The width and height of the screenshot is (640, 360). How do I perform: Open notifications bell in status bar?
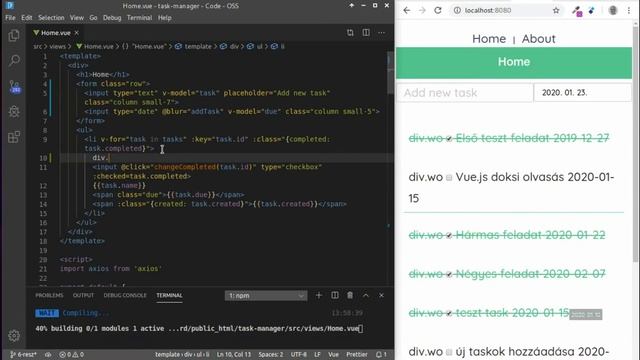click(x=381, y=354)
